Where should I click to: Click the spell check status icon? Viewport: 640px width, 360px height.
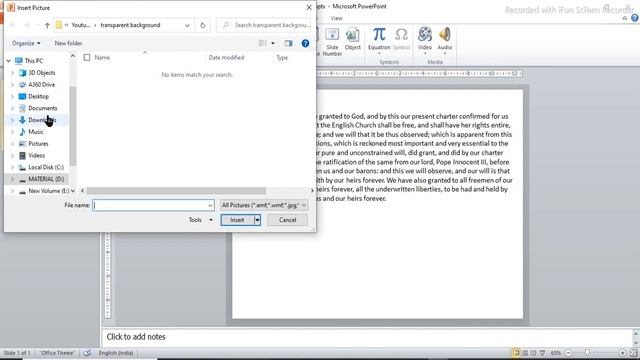point(87,353)
